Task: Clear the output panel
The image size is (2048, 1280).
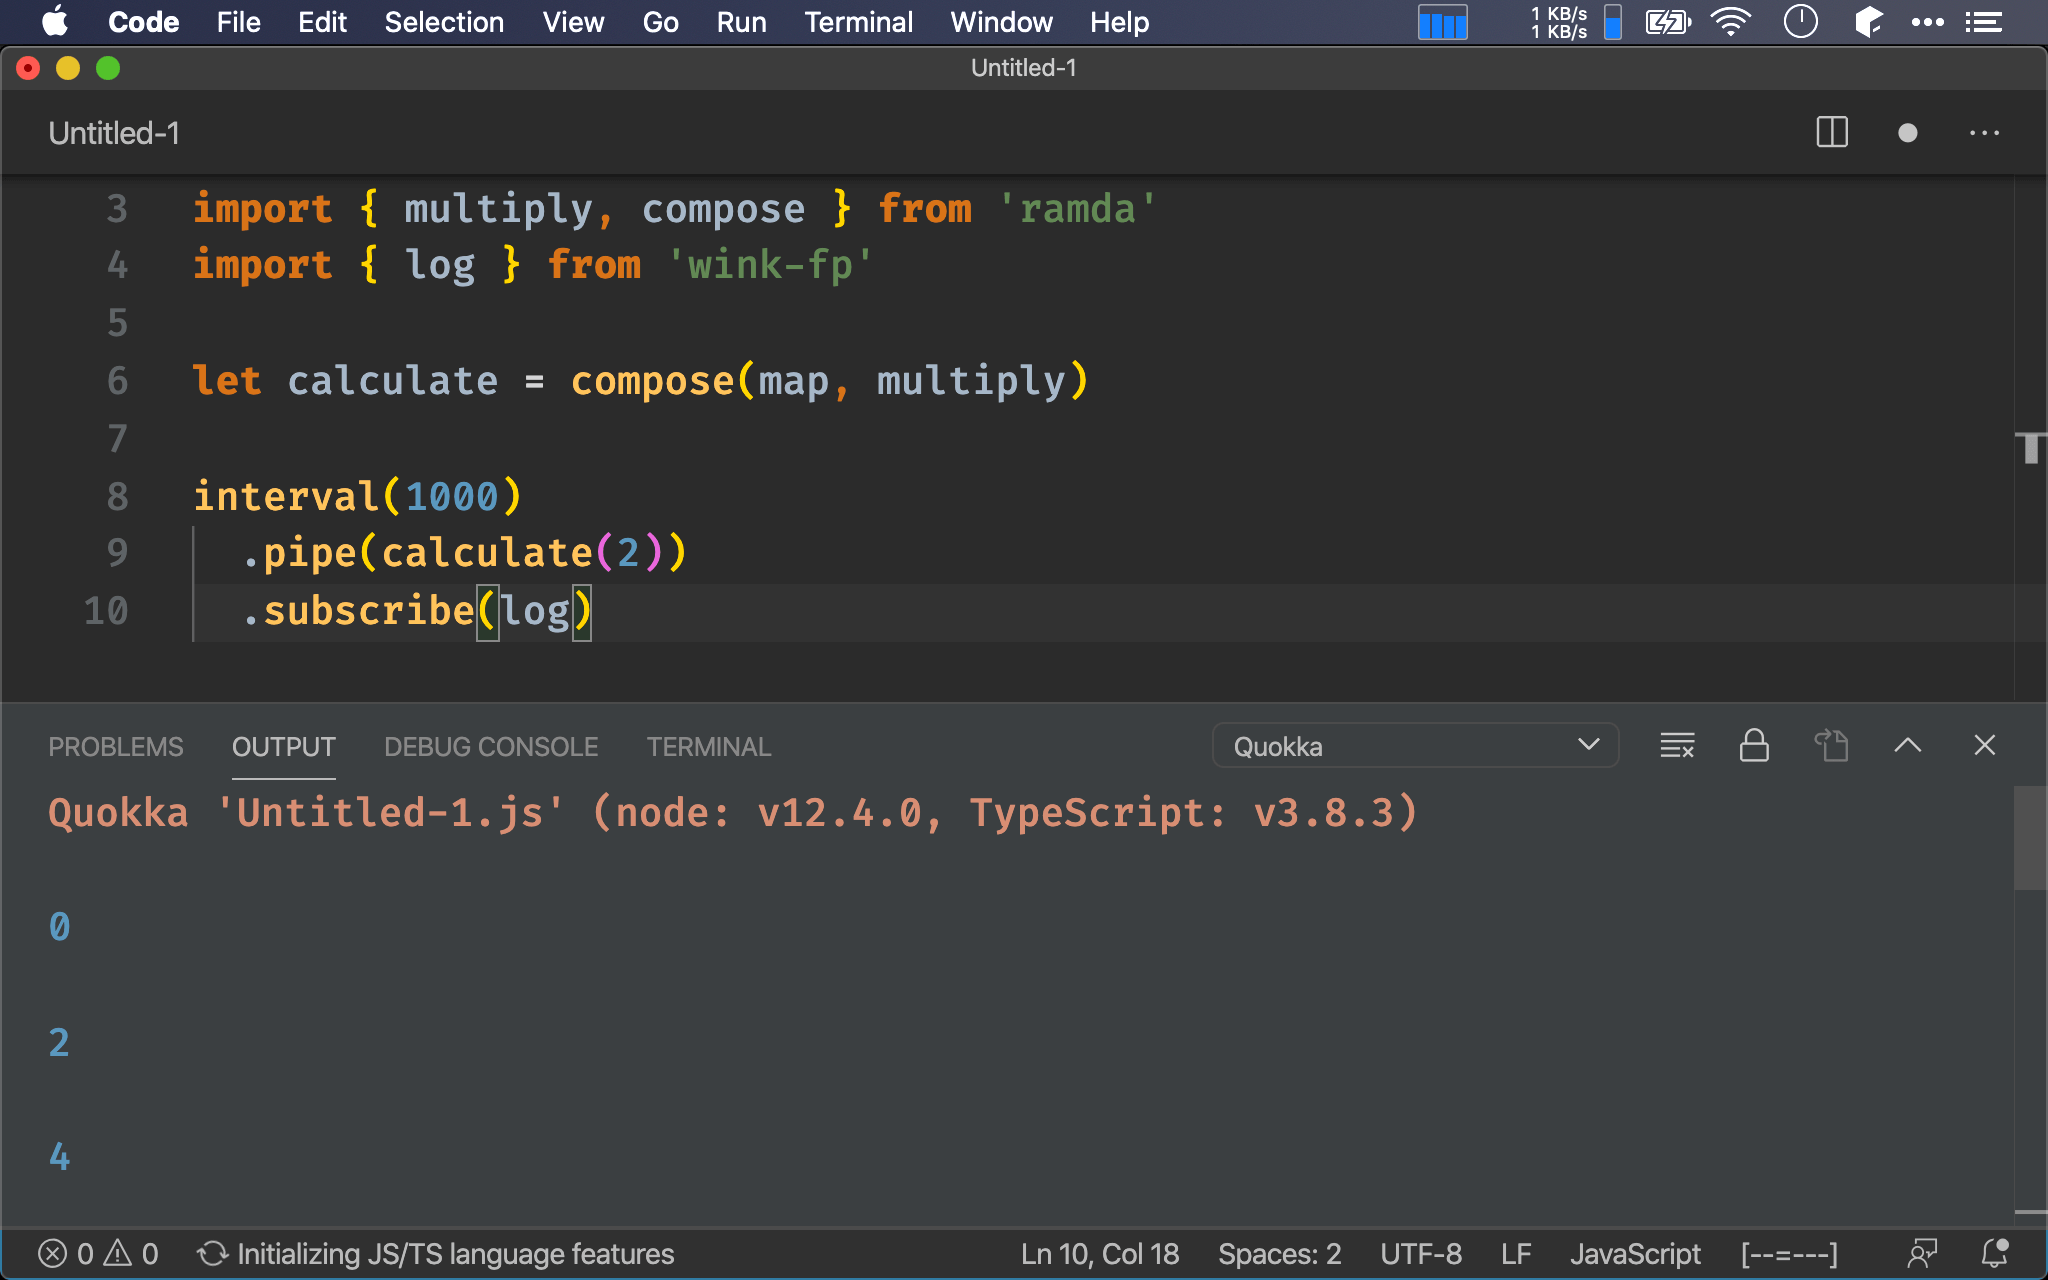Action: click(1677, 746)
